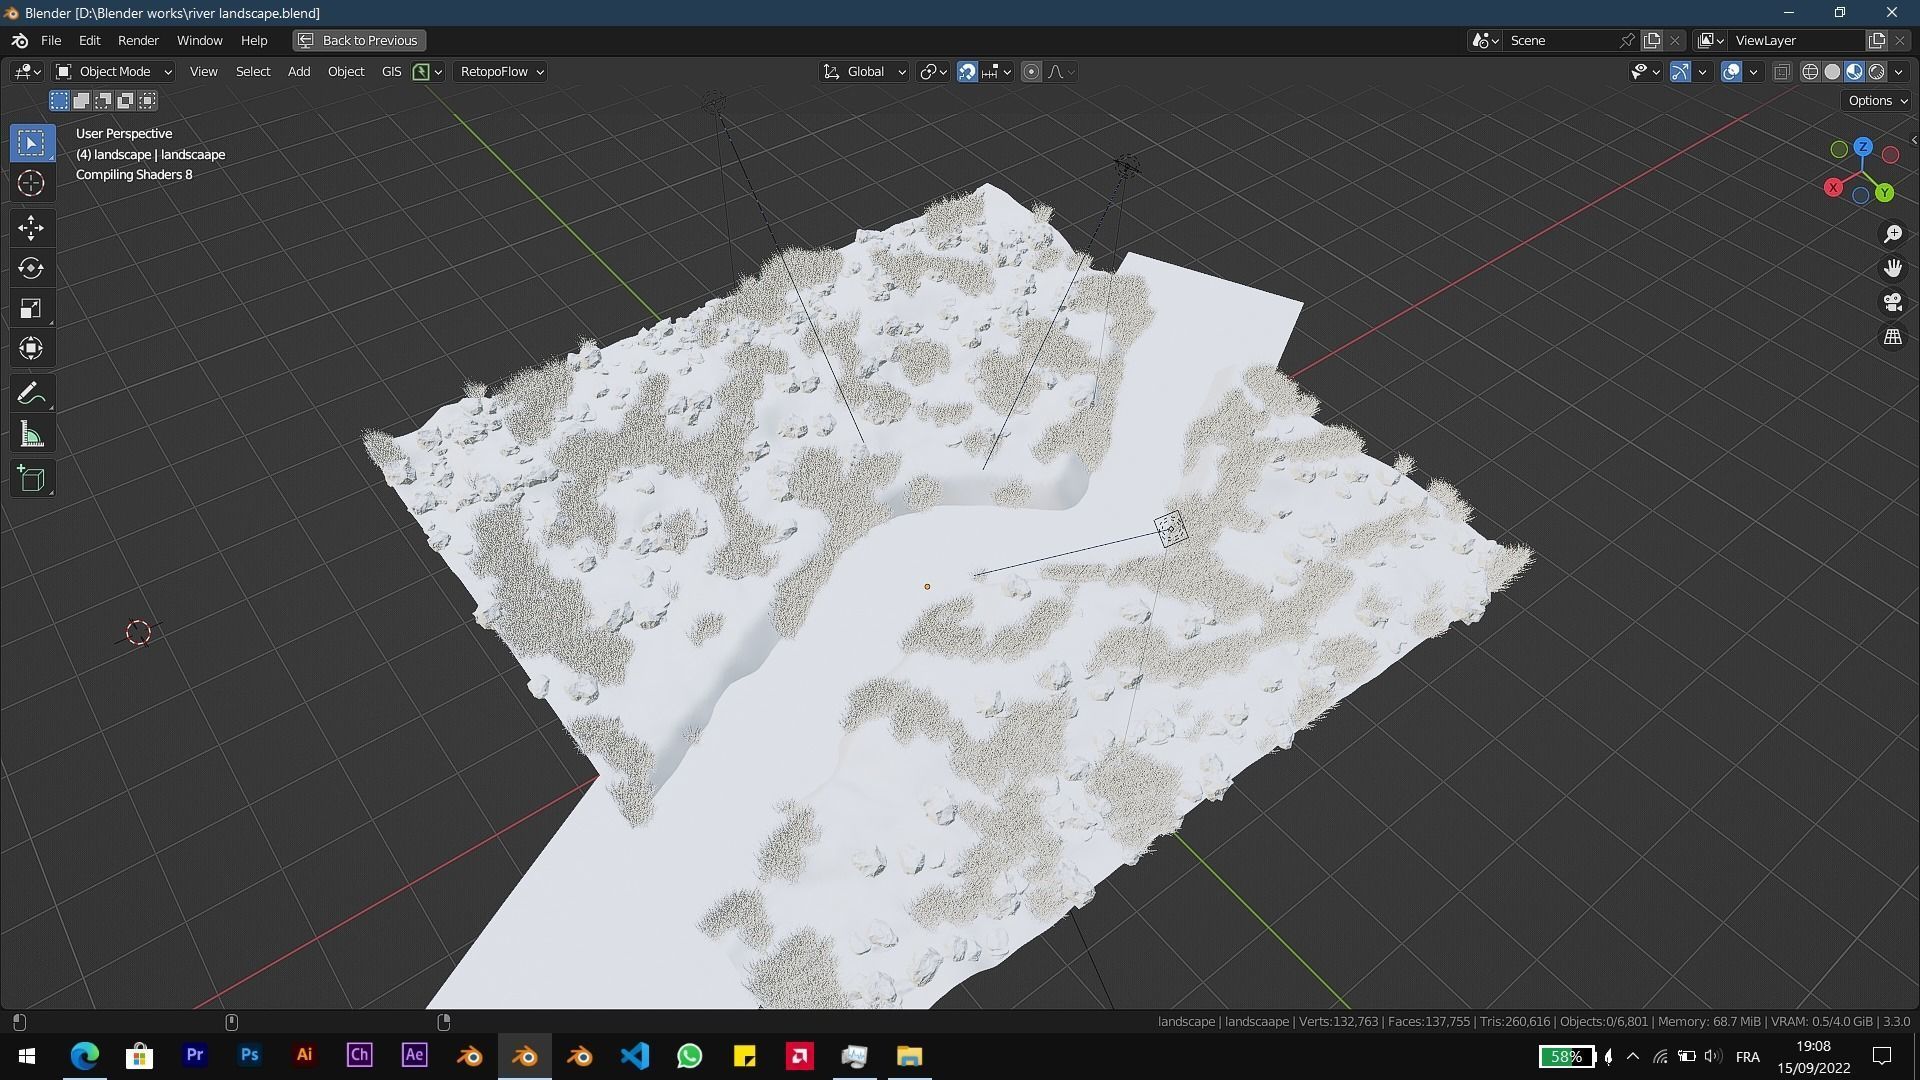Click the Back to Previous button
Screen dimensions: 1920x1080
tap(358, 40)
